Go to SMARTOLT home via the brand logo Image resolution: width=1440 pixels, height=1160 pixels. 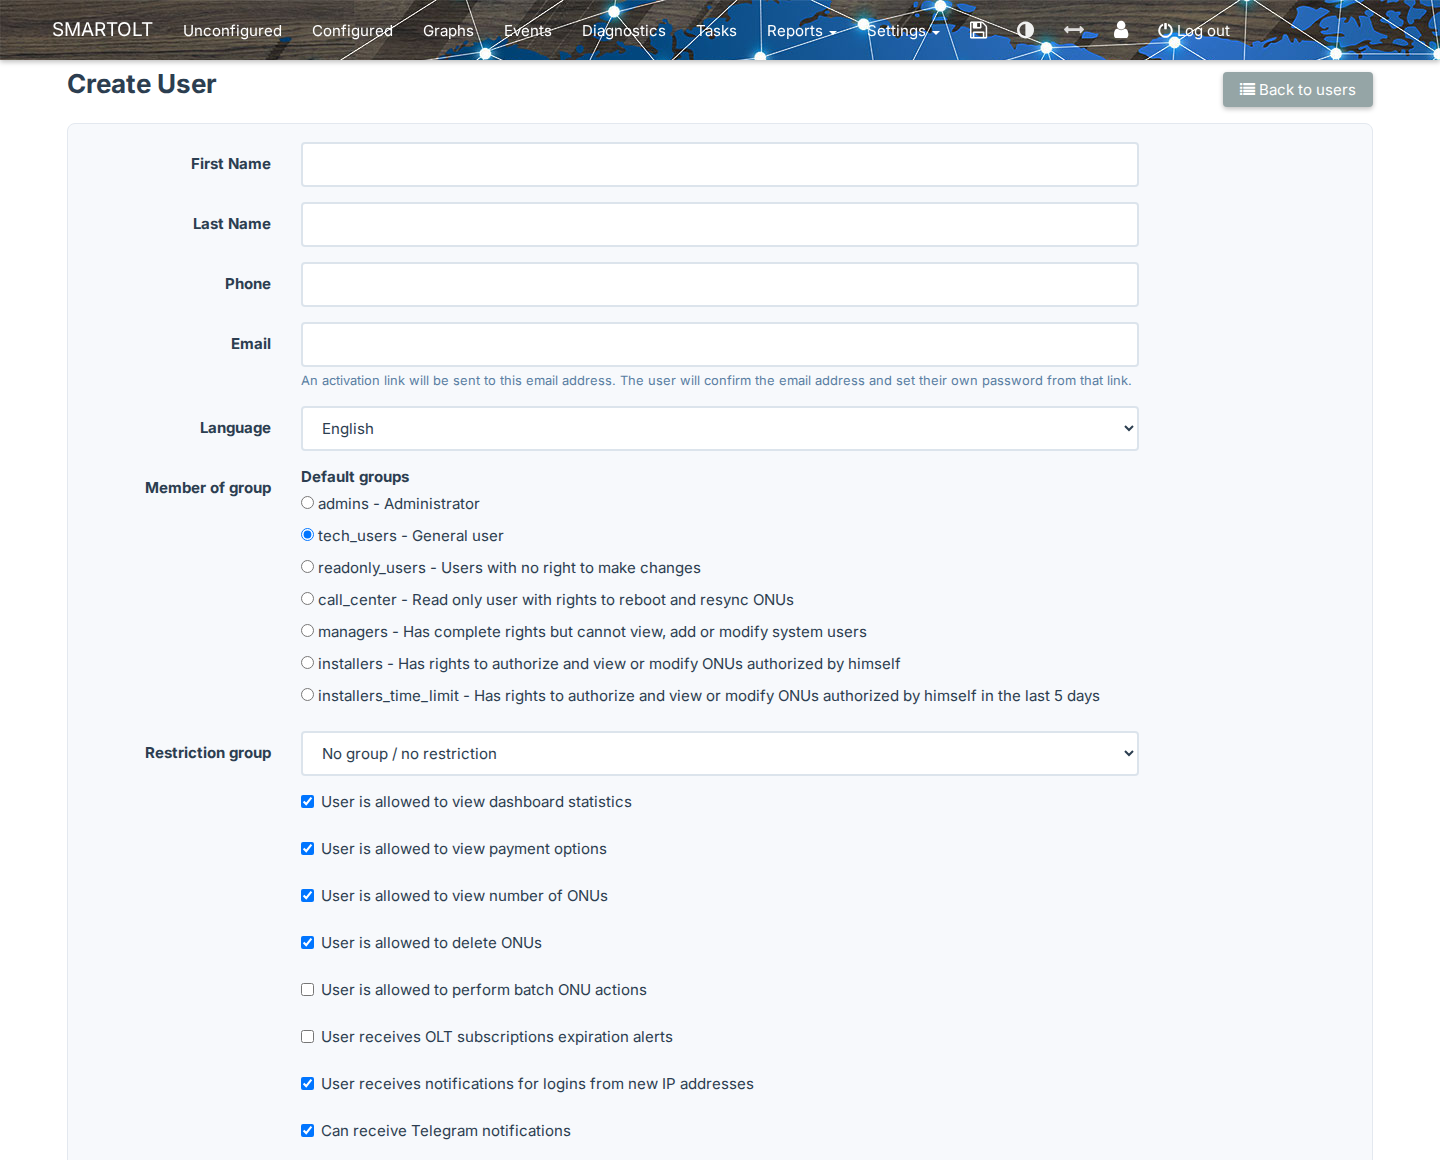pos(102,30)
